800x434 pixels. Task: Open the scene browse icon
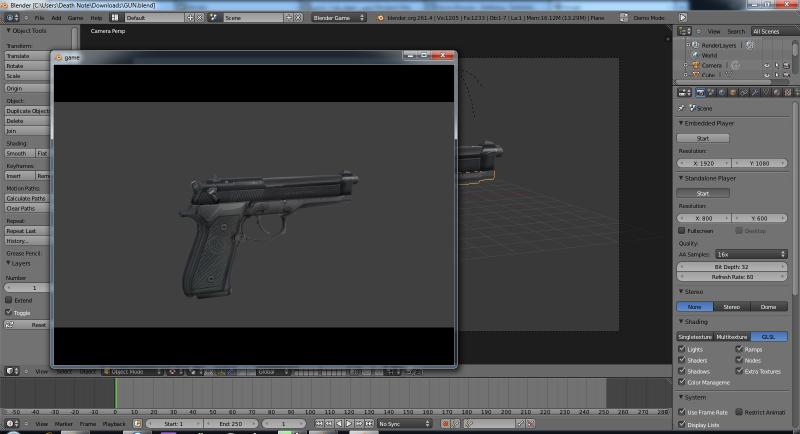pos(214,17)
